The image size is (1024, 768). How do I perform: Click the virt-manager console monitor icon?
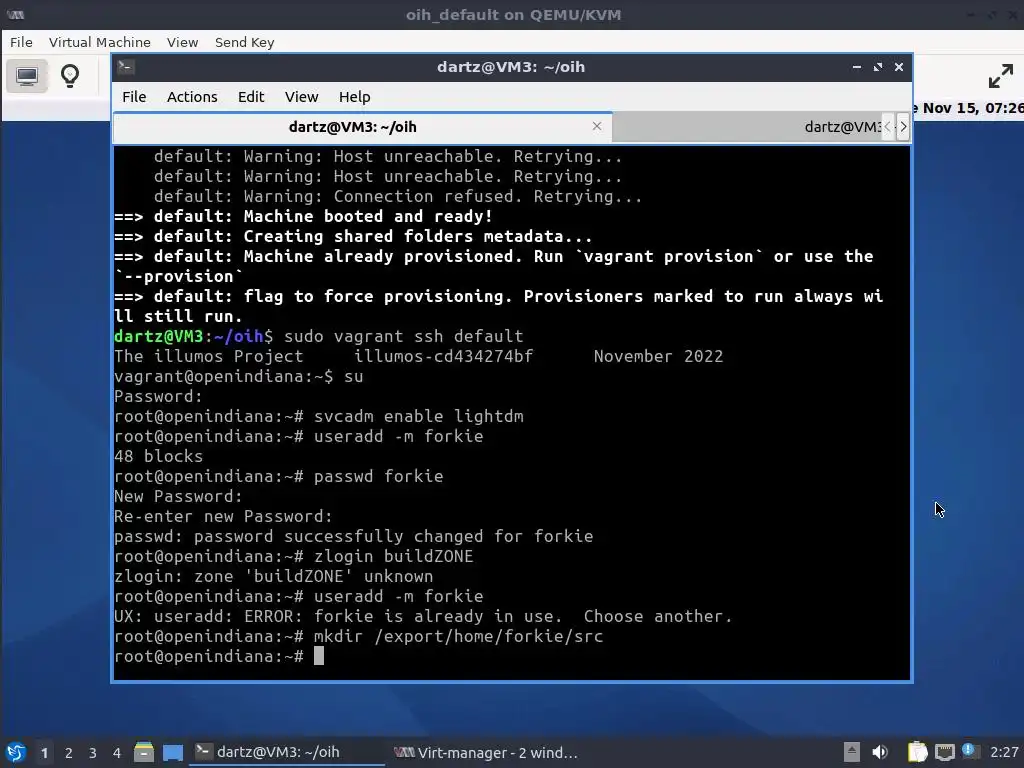[x=27, y=76]
